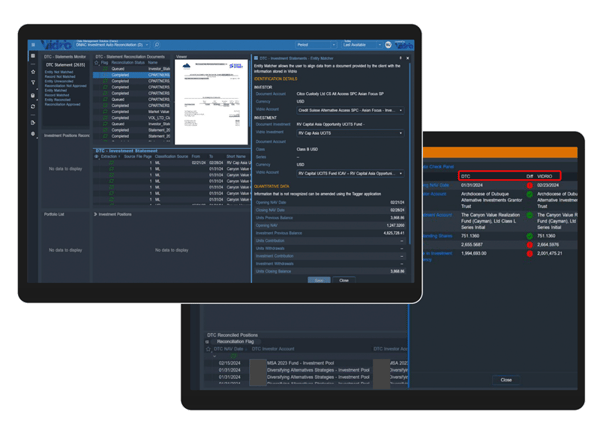This screenshot has width=600, height=429.
Task: Sort by DTC Investor Account column
Action: [x=273, y=349]
